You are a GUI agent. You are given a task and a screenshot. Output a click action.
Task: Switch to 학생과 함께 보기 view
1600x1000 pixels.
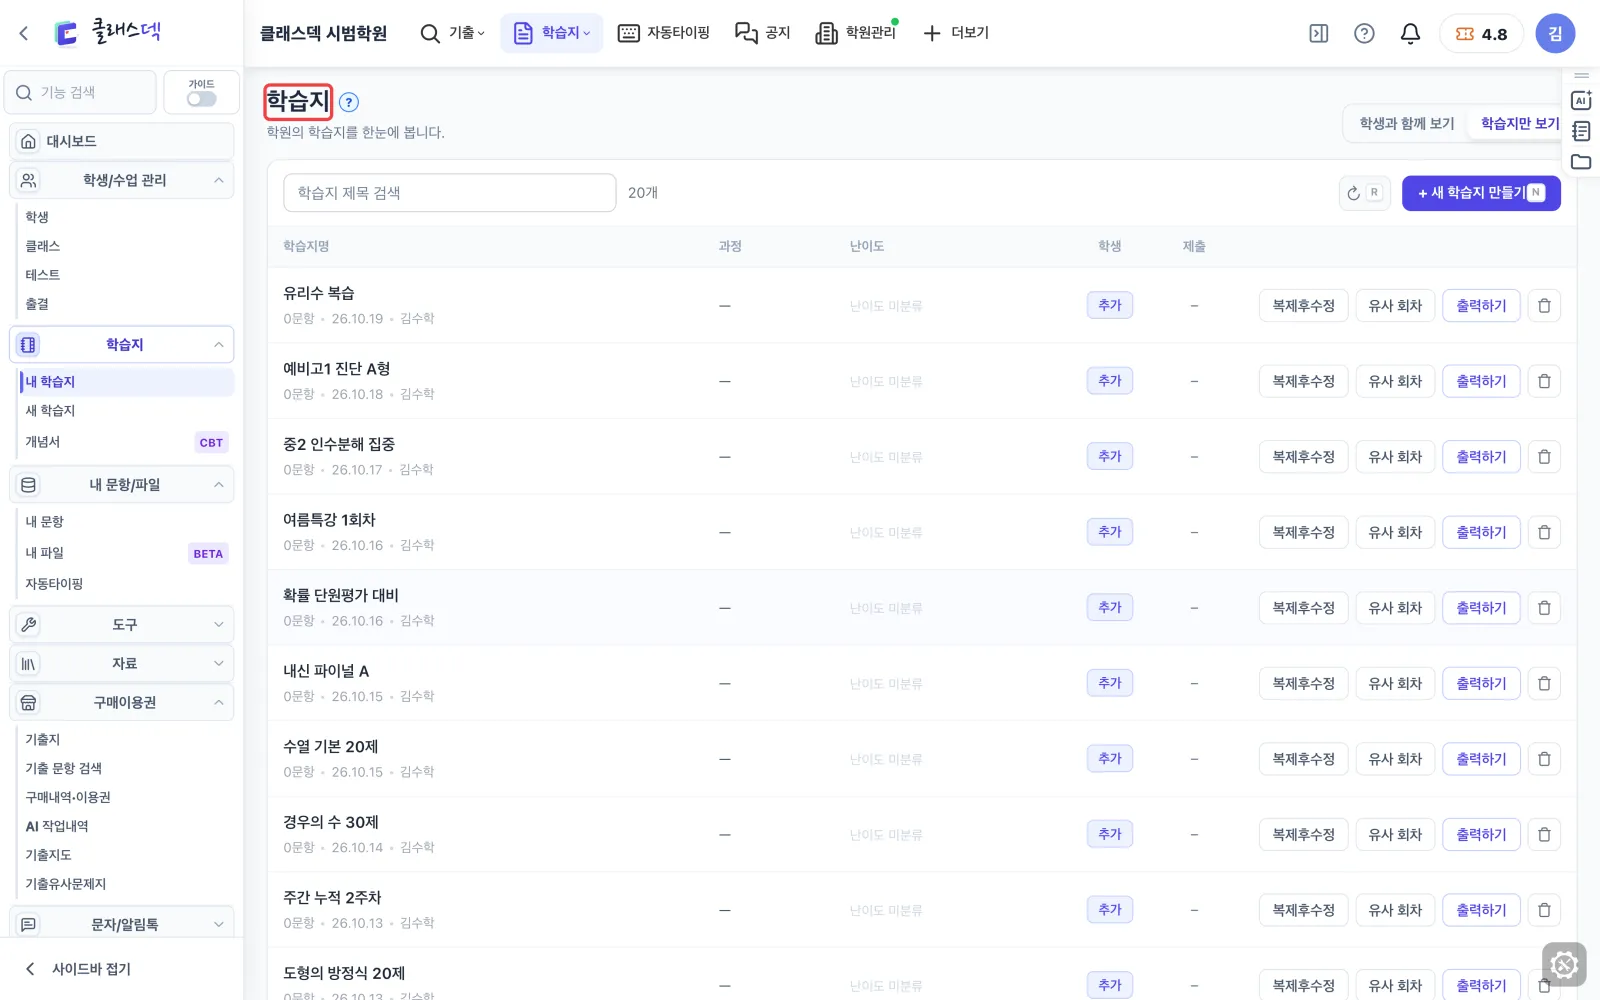click(x=1406, y=123)
